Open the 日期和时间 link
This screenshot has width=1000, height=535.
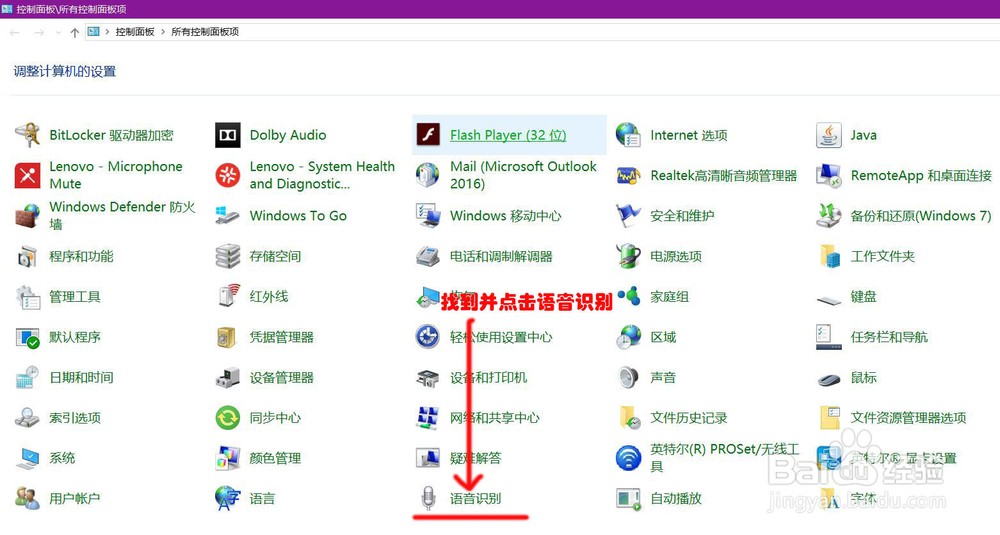tap(81, 377)
